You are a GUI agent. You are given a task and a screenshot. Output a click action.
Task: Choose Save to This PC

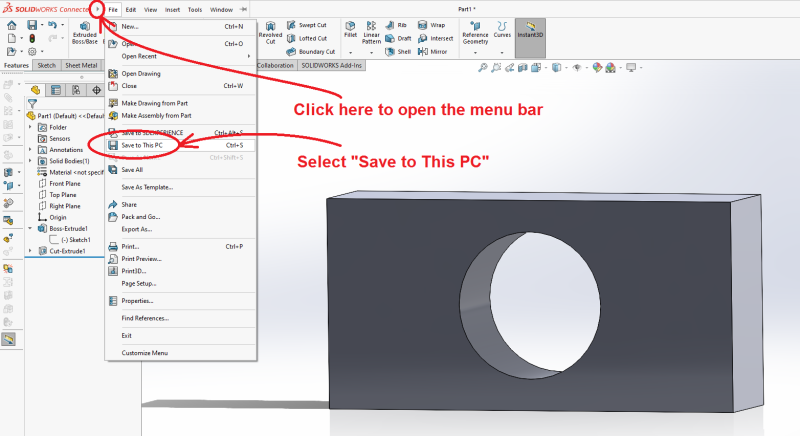152,144
